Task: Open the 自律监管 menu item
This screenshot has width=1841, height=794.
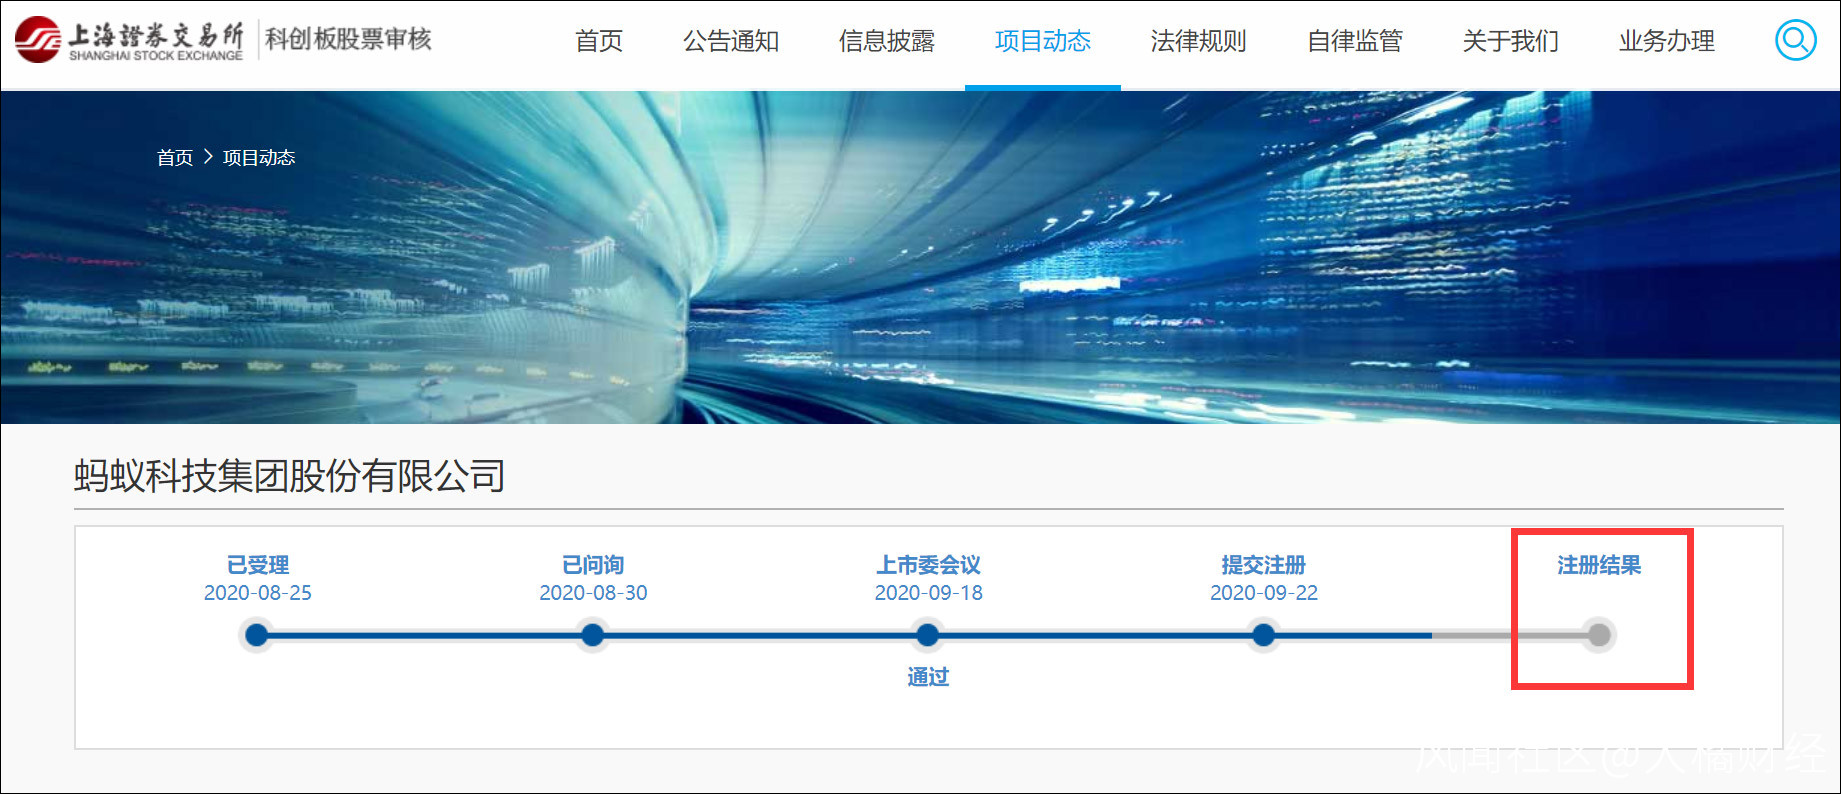Action: [x=1355, y=41]
